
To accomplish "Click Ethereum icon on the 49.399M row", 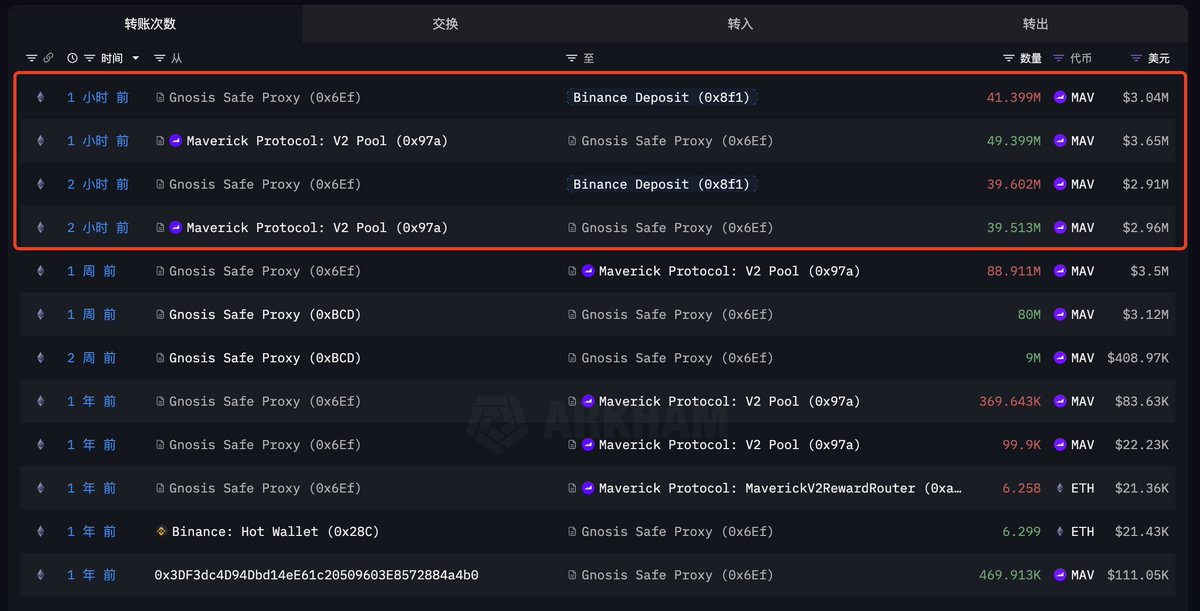I will pyautogui.click(x=41, y=141).
